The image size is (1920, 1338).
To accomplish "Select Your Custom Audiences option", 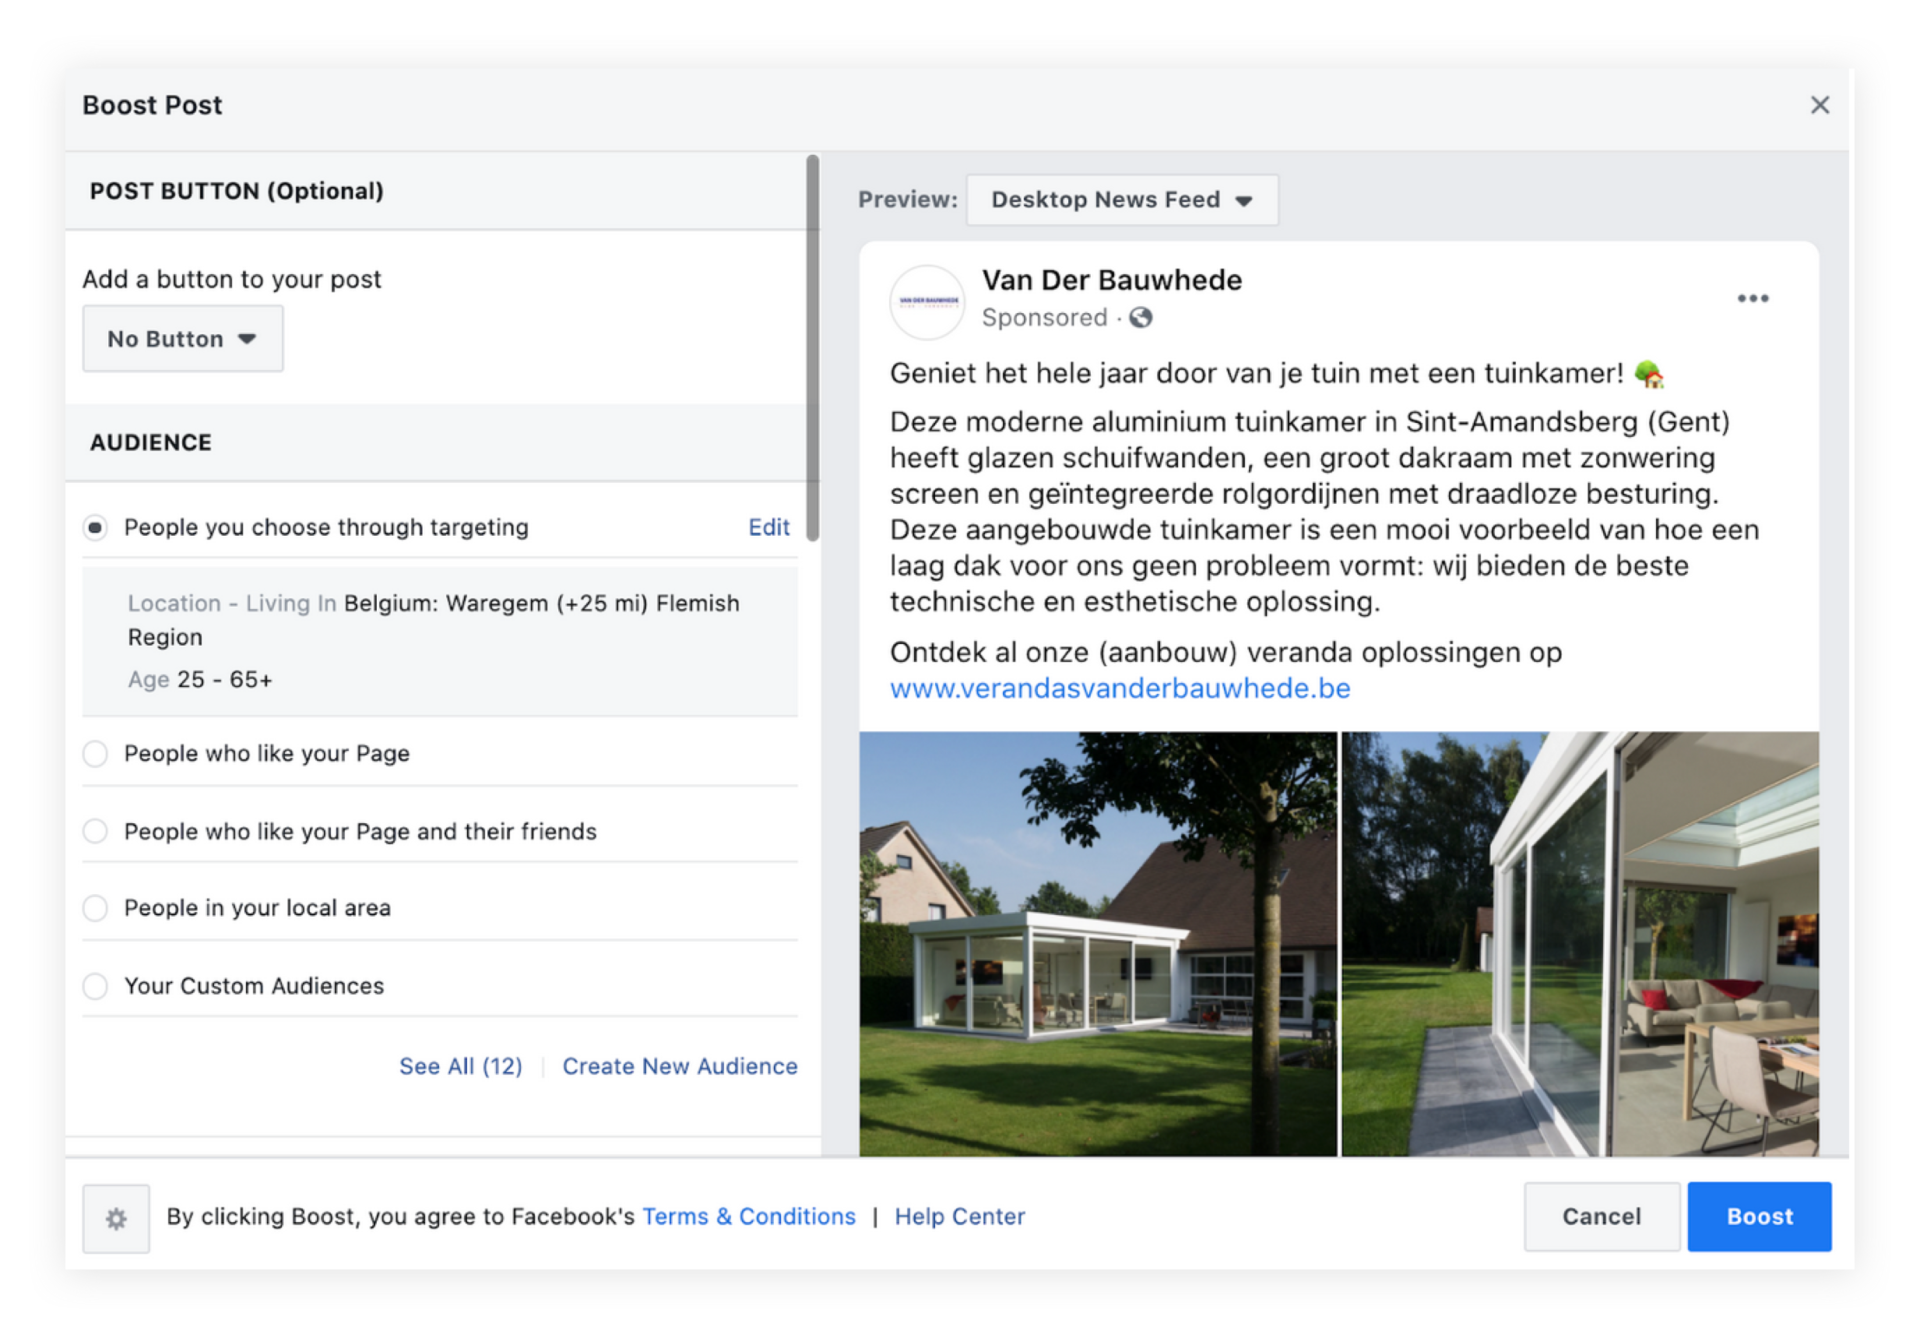I will coord(95,986).
